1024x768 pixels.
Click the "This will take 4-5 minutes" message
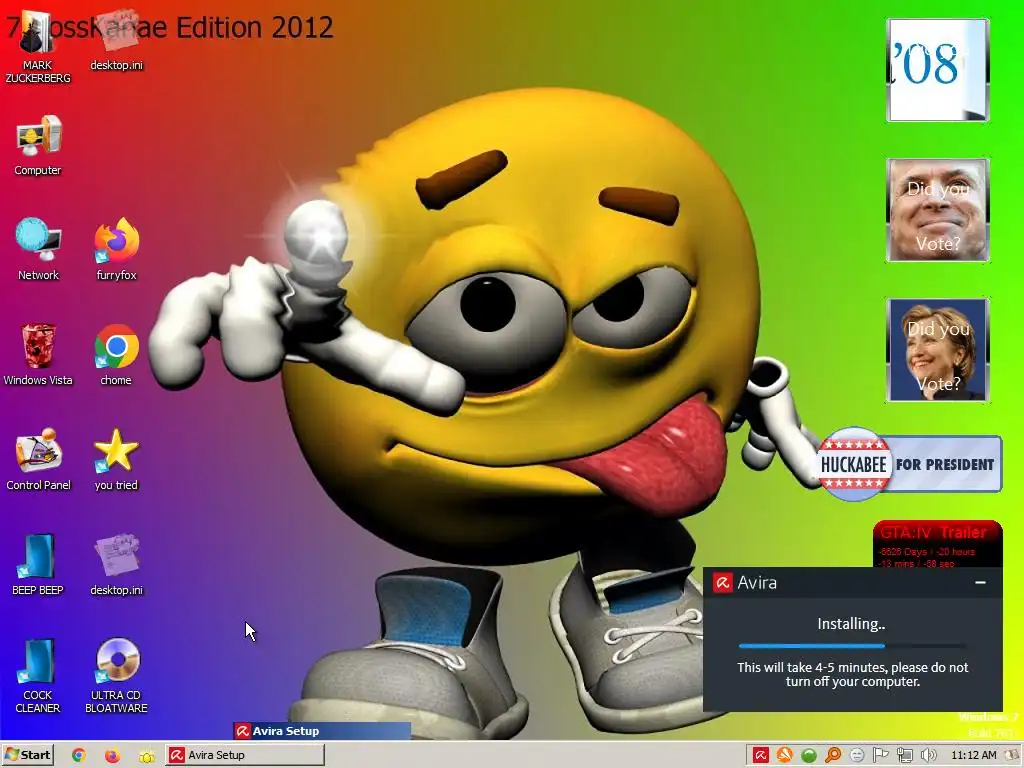[x=852, y=675]
